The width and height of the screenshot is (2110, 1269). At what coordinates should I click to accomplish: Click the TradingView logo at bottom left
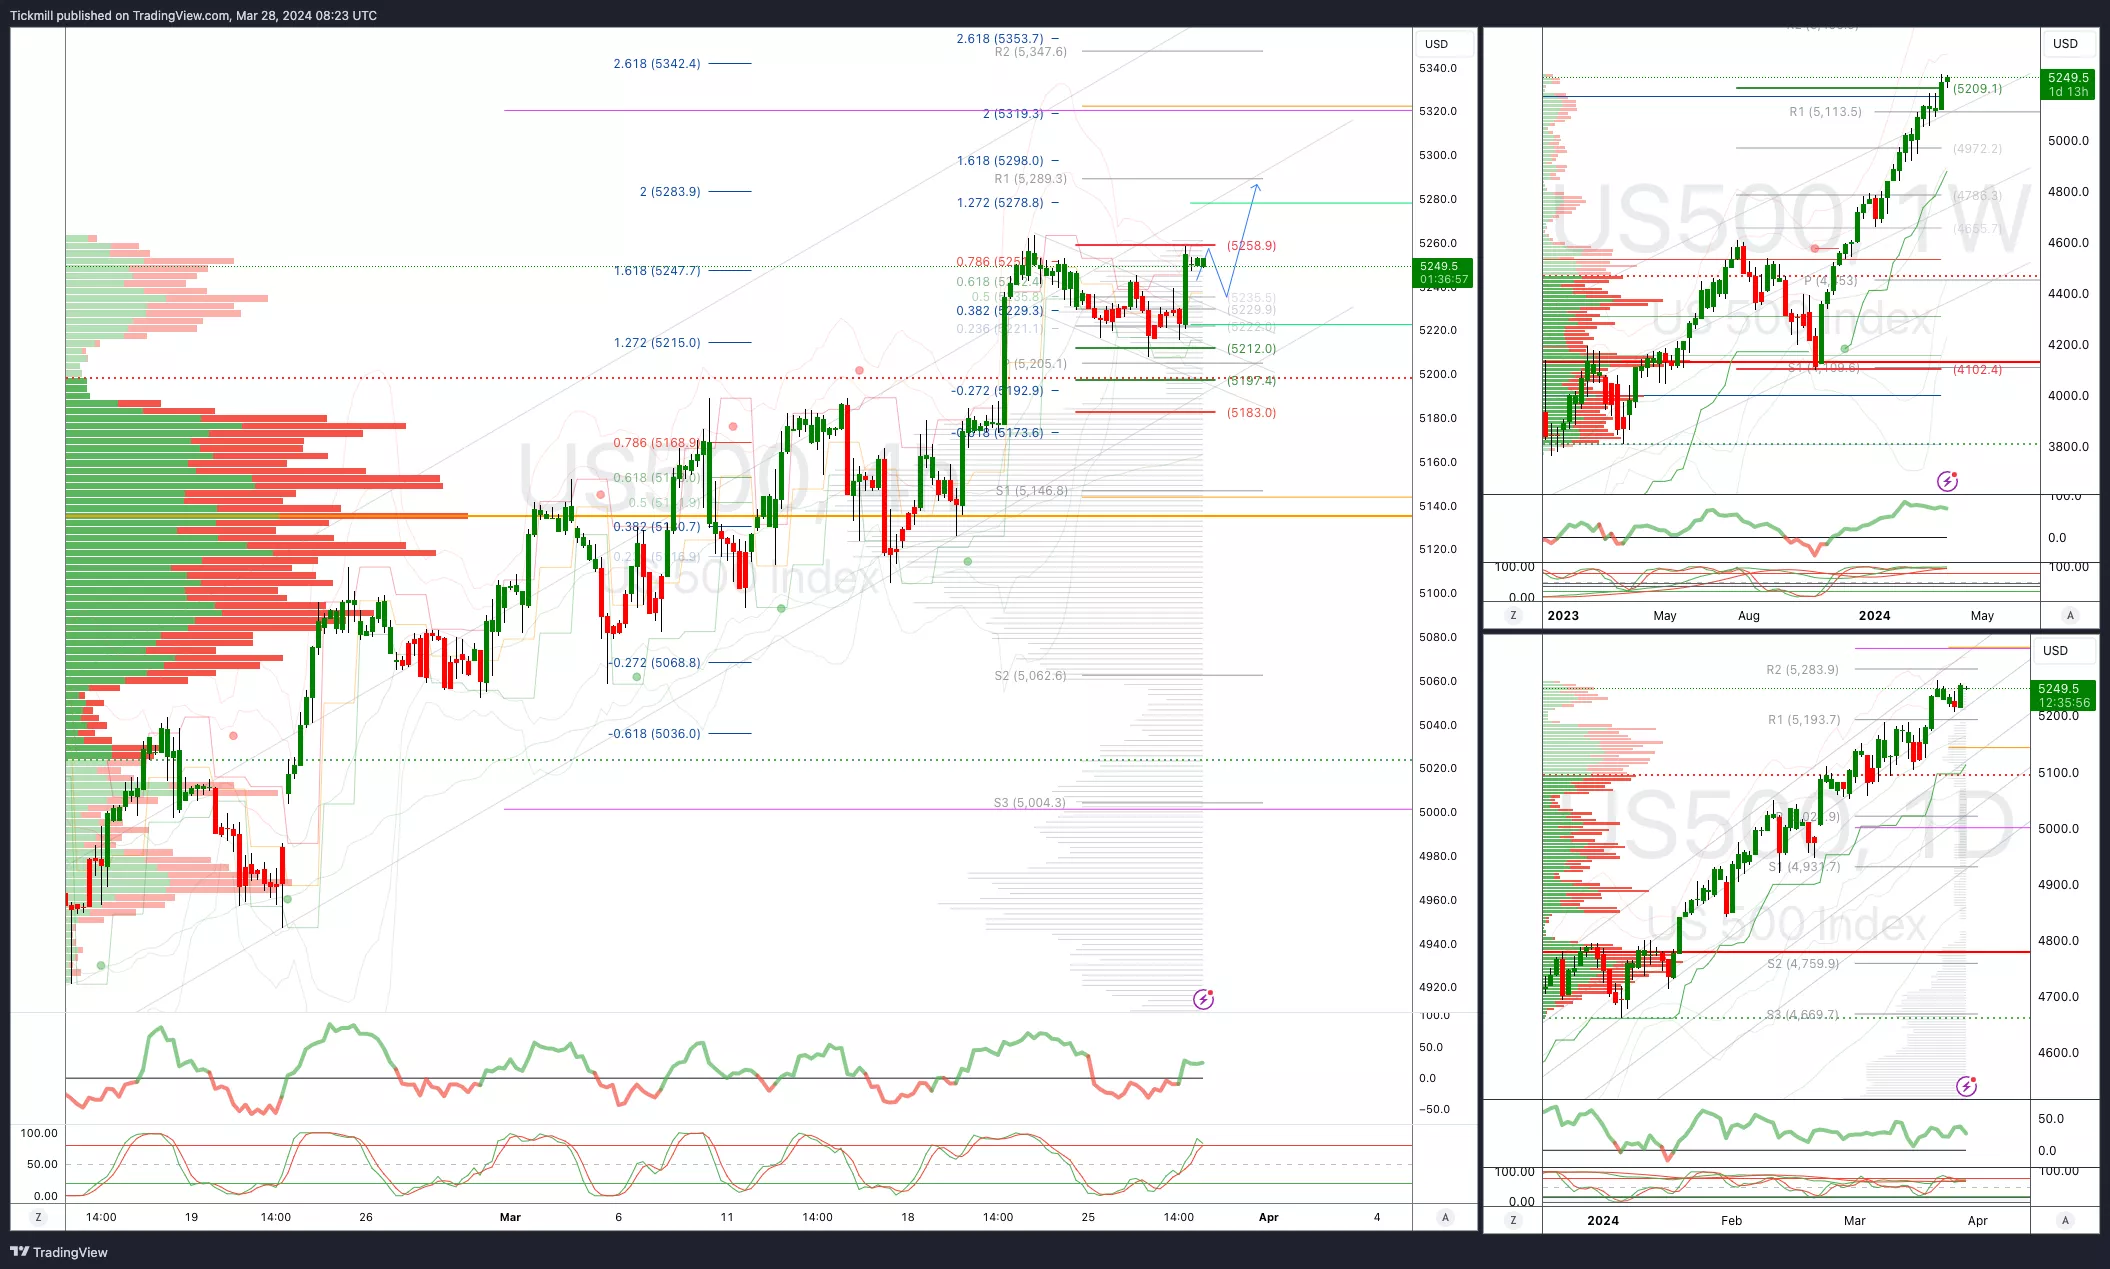pos(59,1252)
